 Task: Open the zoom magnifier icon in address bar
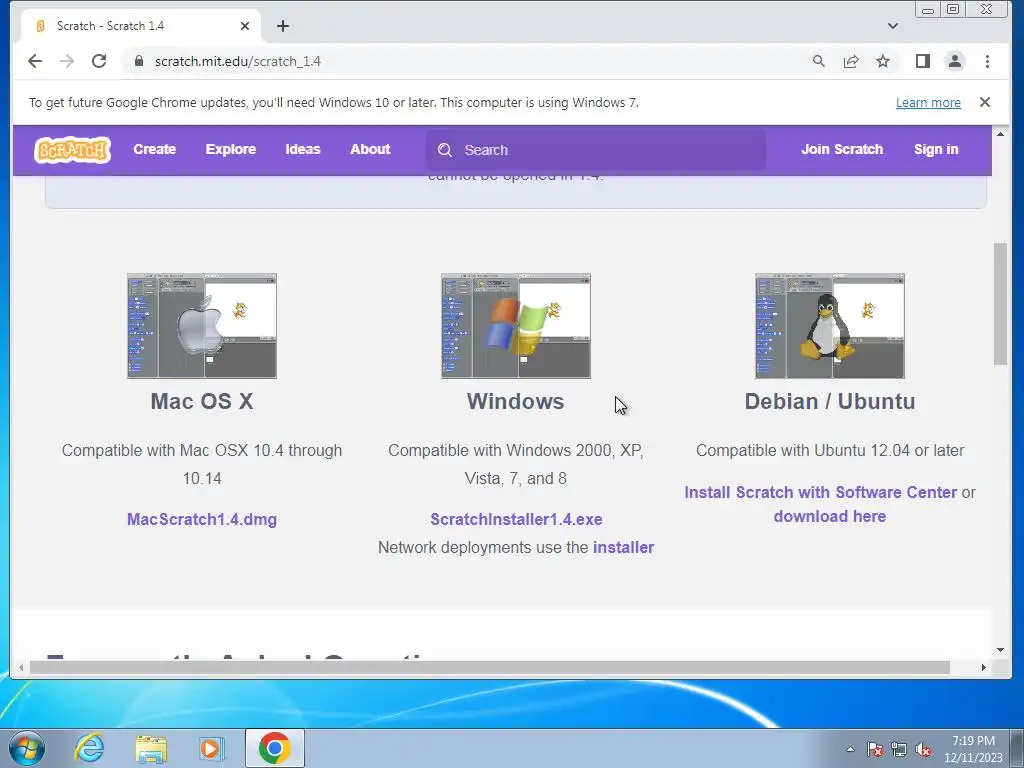click(818, 61)
